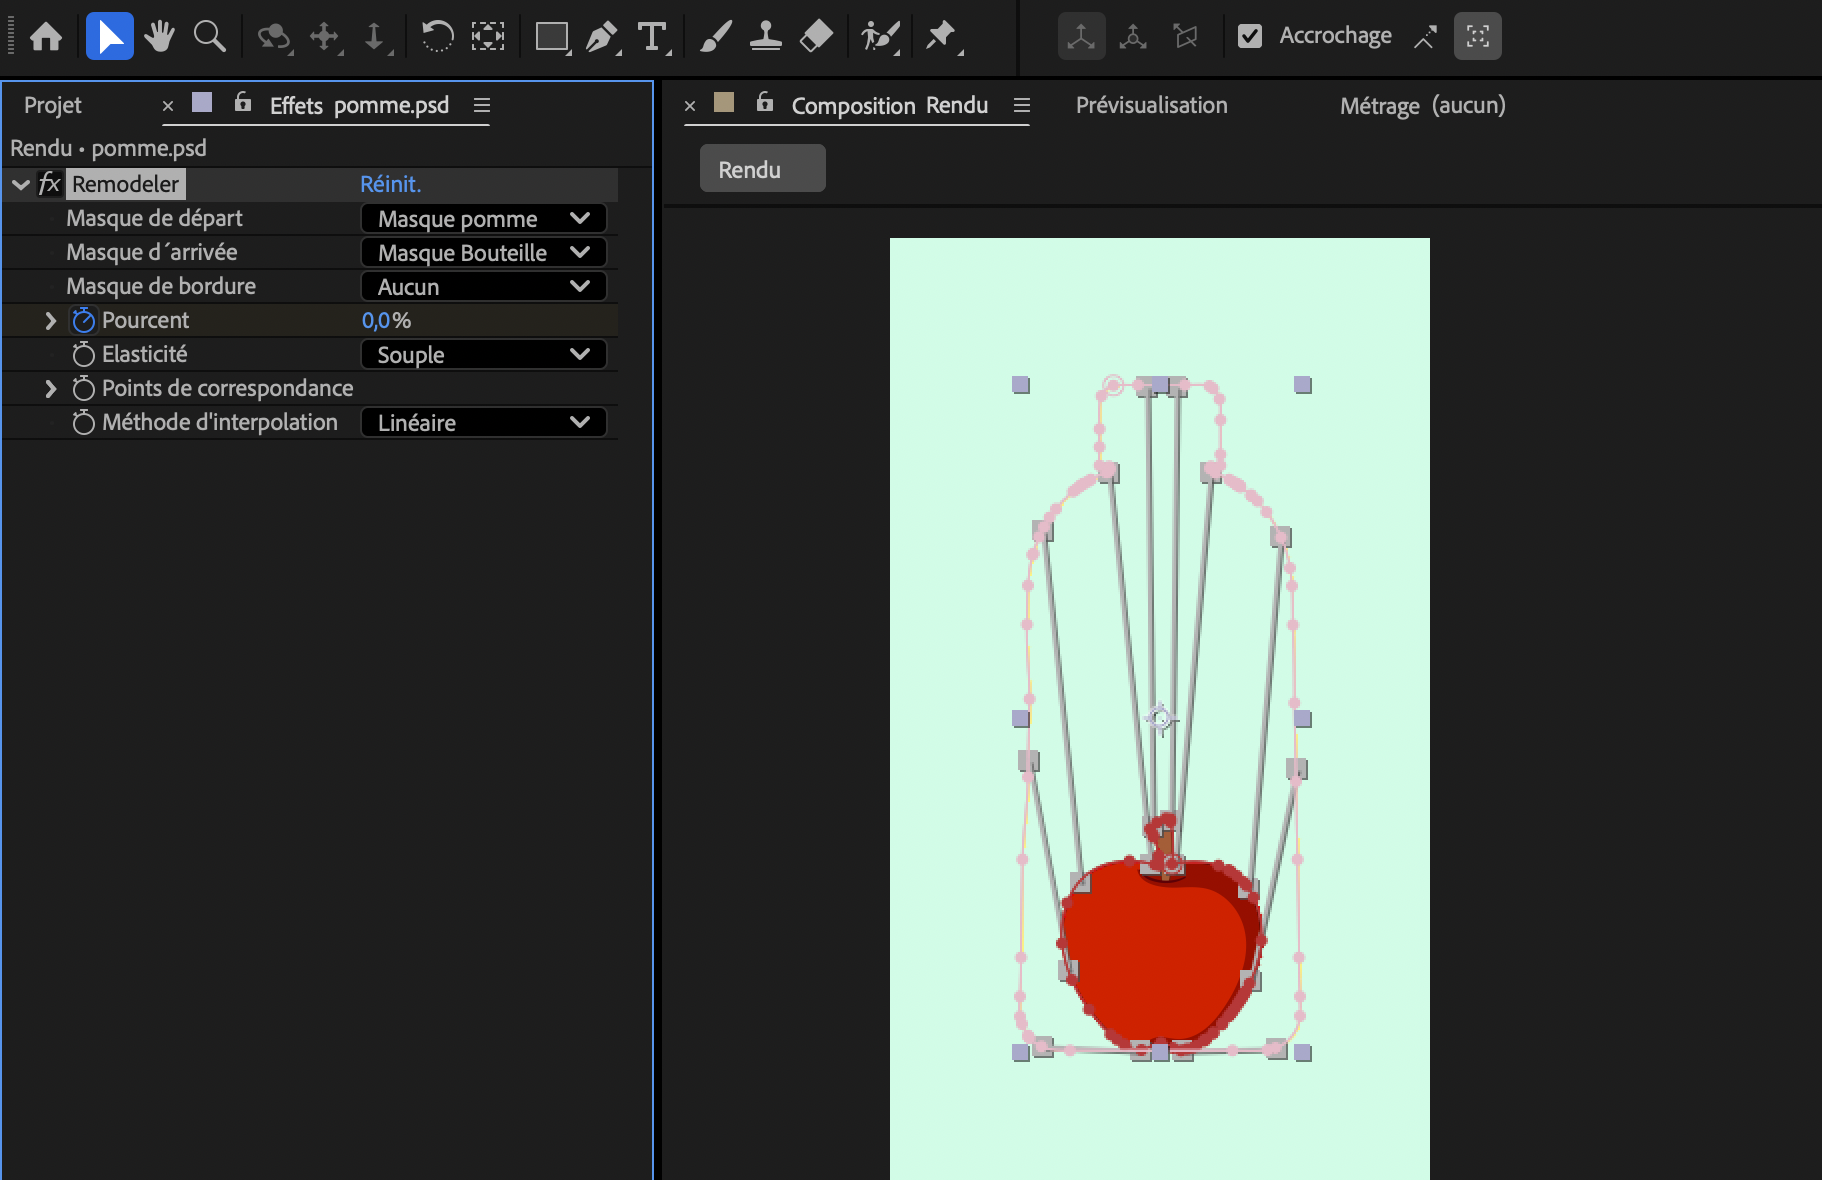This screenshot has width=1822, height=1180.
Task: Switch to the Projet tab
Action: pos(53,105)
